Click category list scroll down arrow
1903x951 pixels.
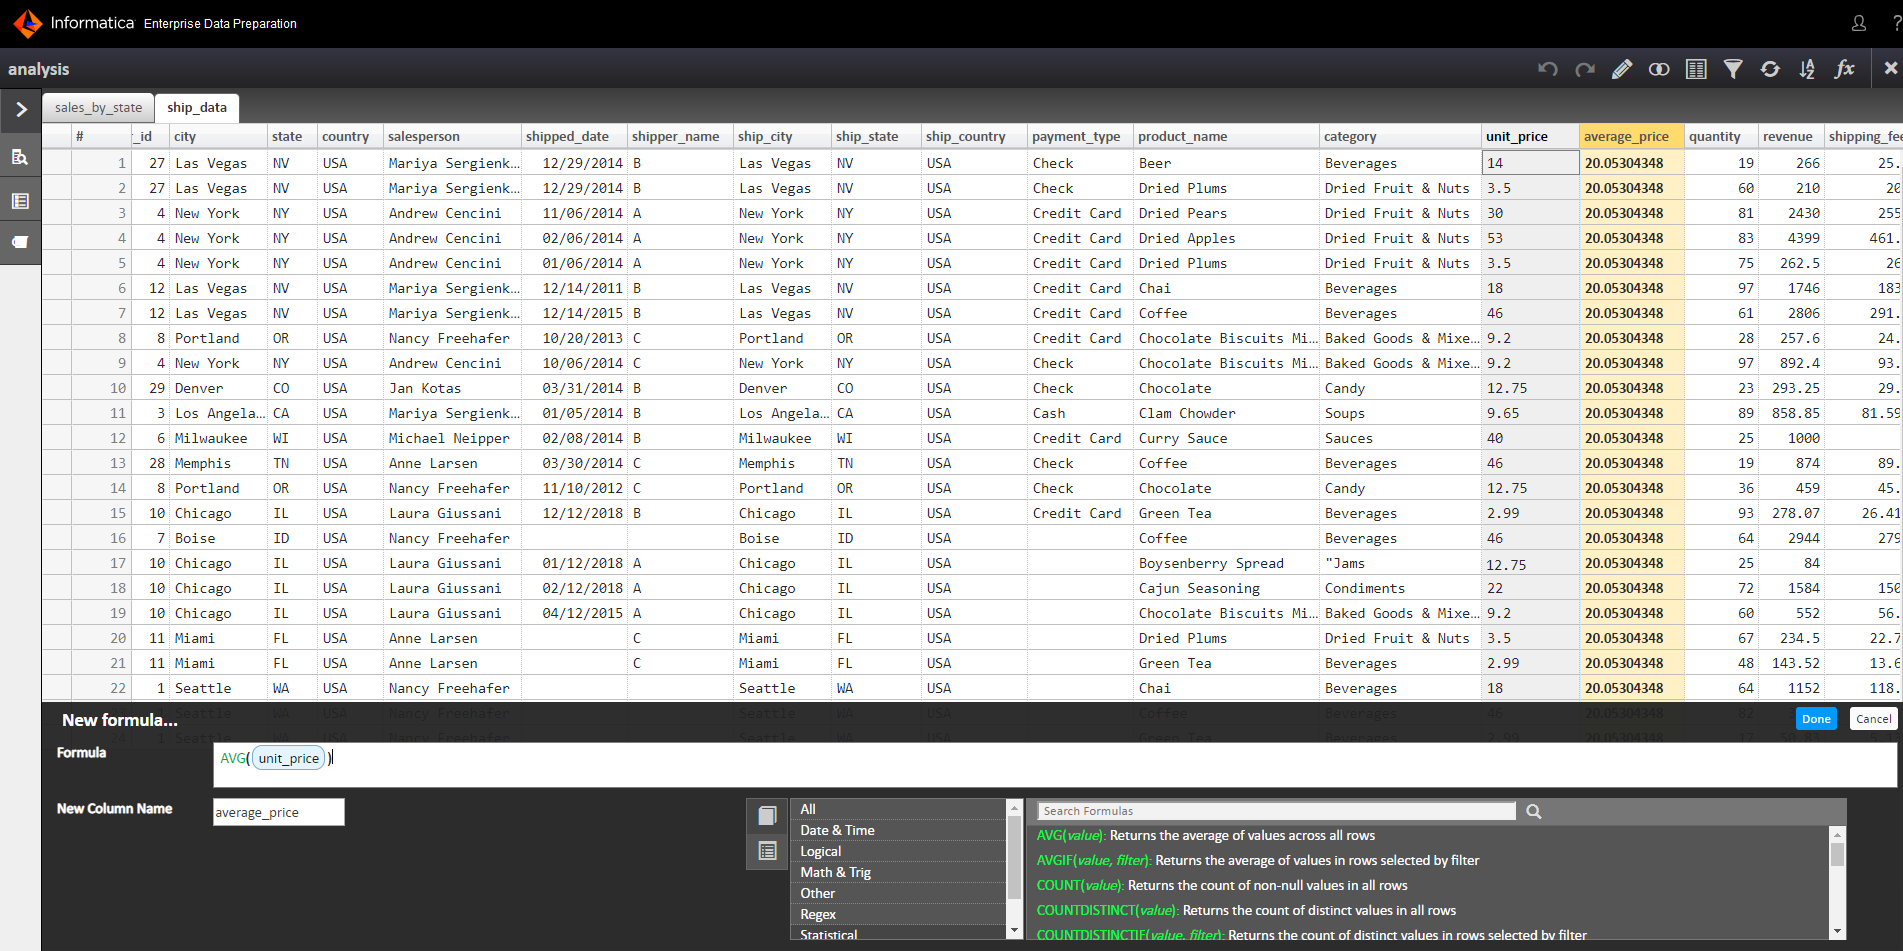coord(1014,930)
